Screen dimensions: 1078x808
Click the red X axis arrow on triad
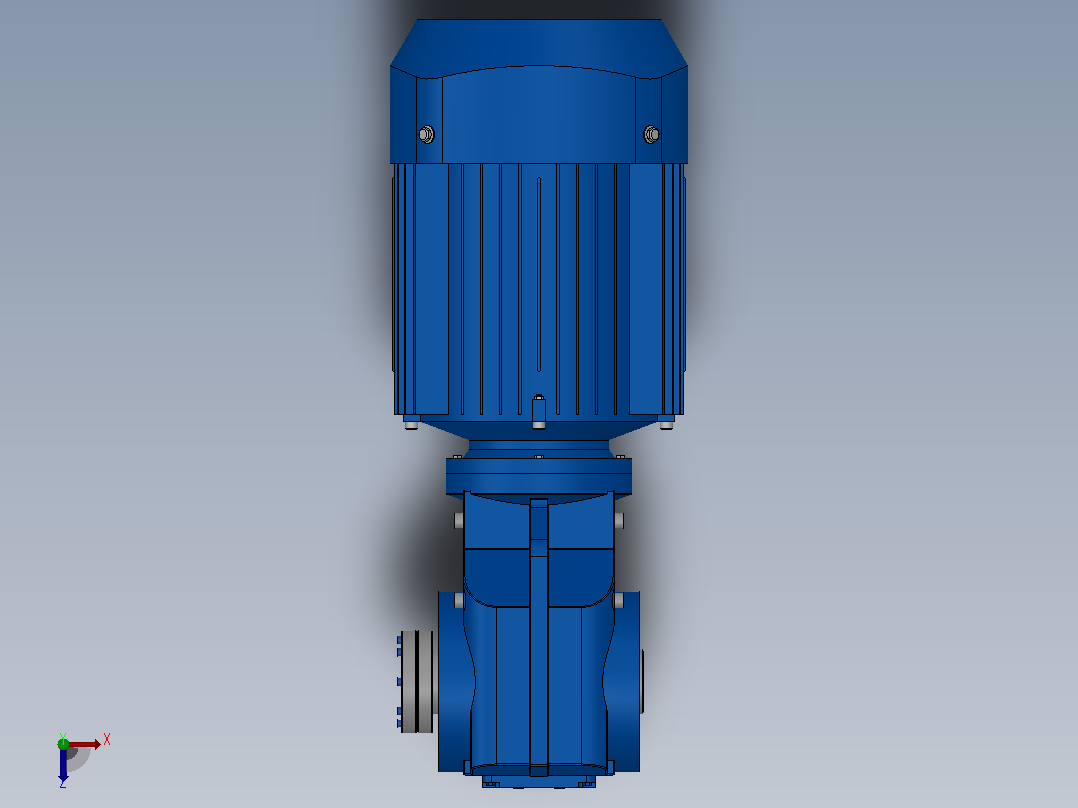85,744
